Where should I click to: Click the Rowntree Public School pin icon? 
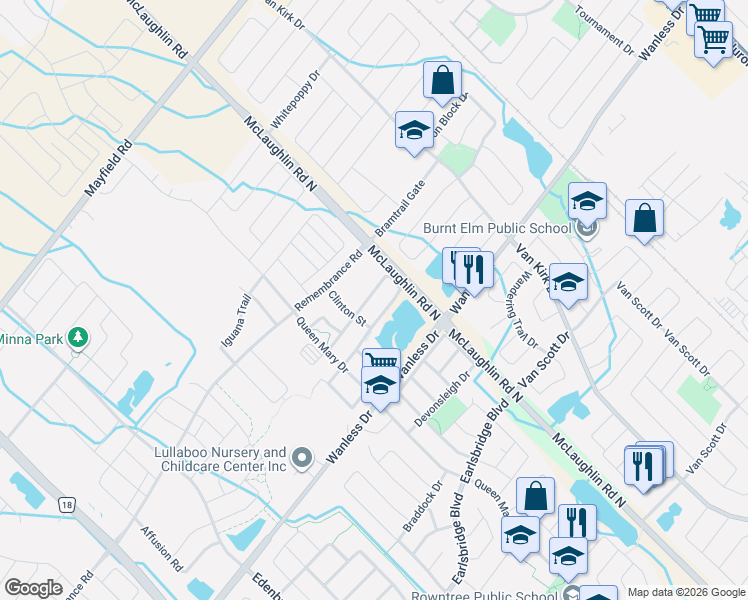pyautogui.click(x=571, y=594)
